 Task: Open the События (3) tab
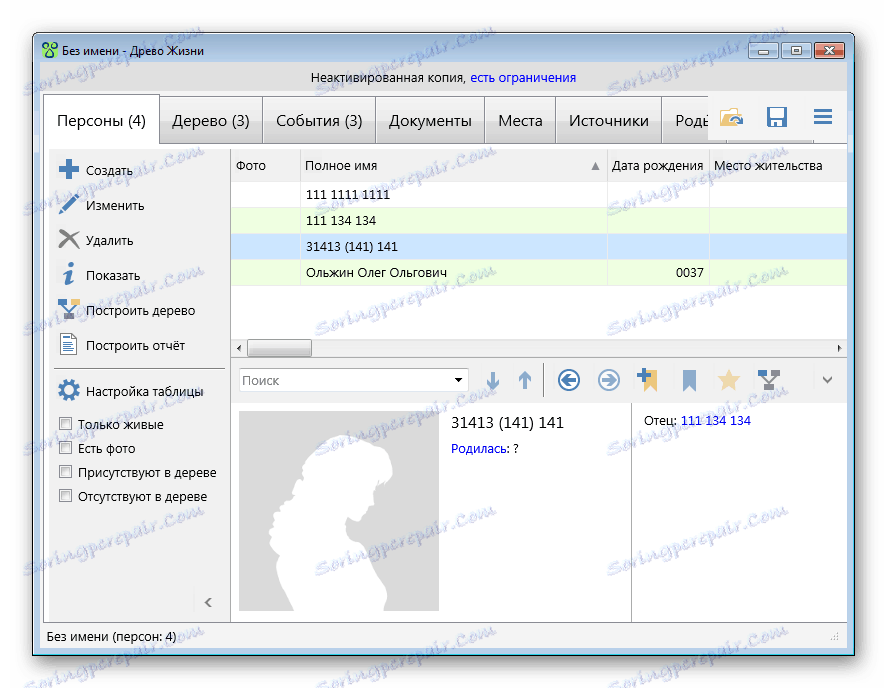coord(318,121)
